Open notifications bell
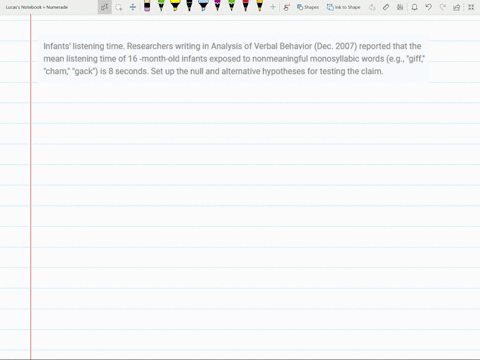480x360 pixels. point(414,7)
